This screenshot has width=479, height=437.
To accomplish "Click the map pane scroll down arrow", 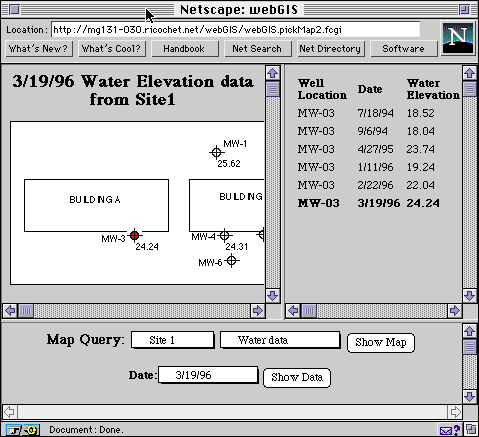I will click(273, 295).
